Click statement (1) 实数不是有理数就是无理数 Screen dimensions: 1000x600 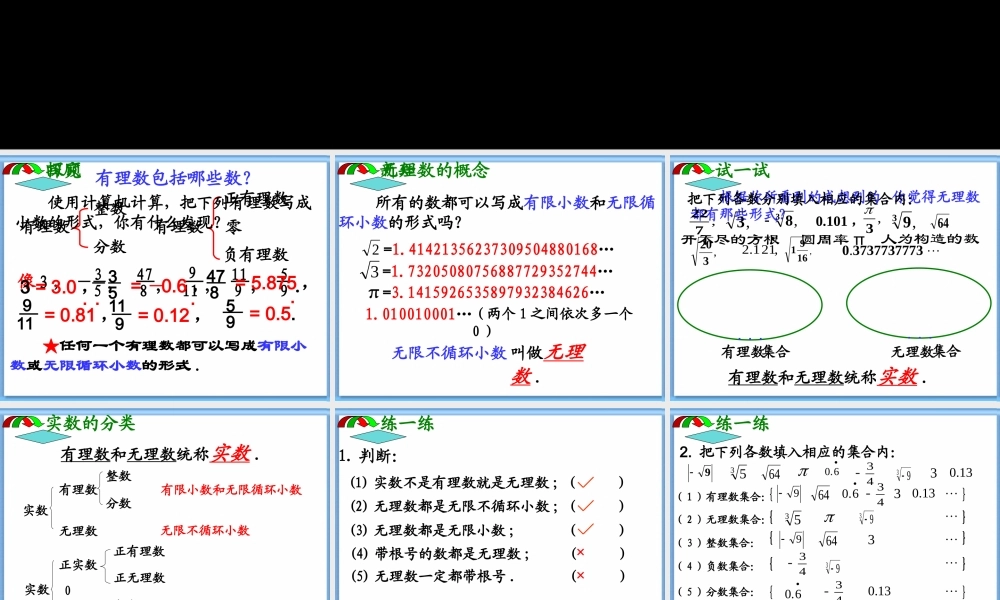[x=454, y=483]
